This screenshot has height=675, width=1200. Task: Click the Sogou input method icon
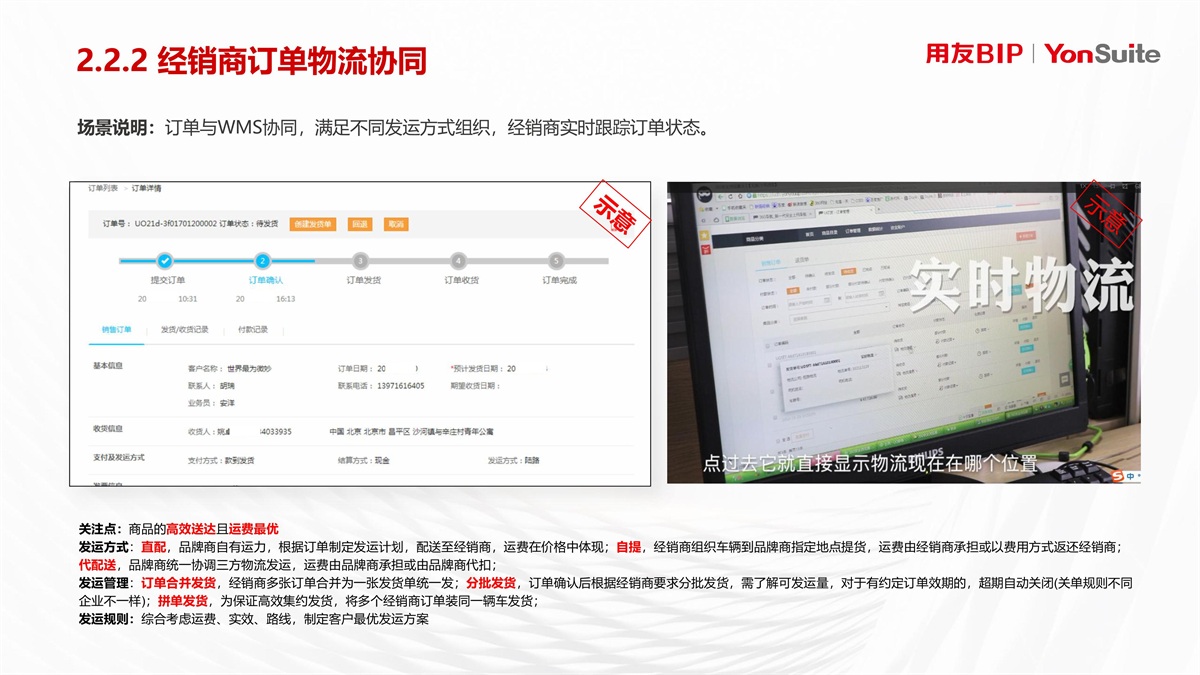coord(1116,474)
